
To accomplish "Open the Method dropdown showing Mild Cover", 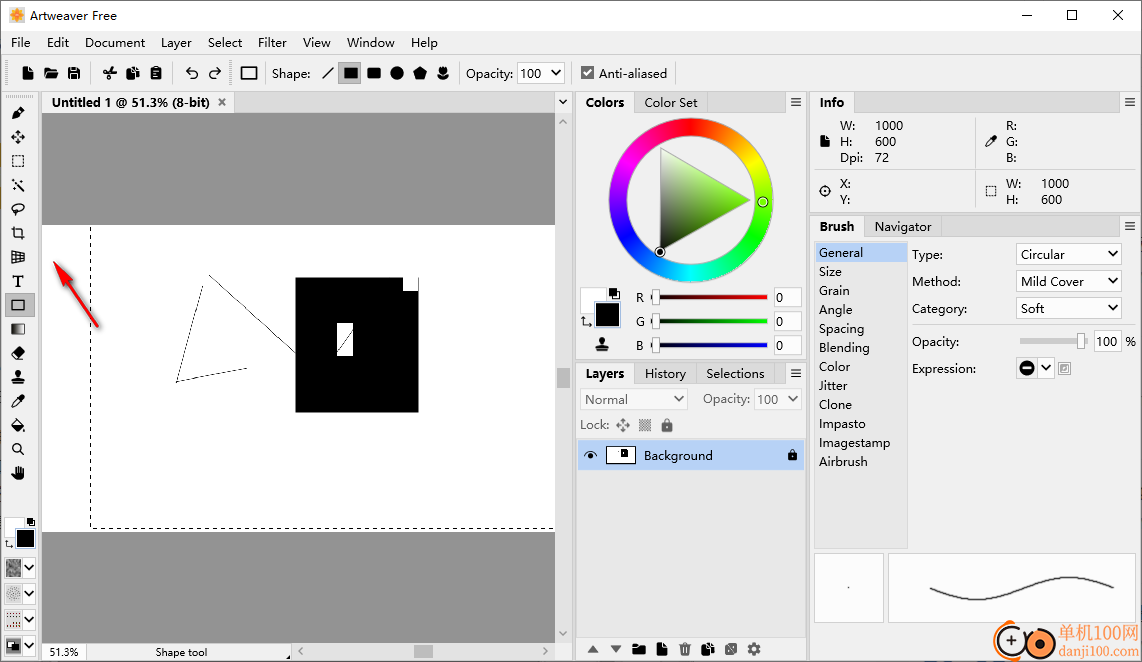I will pyautogui.click(x=1068, y=281).
